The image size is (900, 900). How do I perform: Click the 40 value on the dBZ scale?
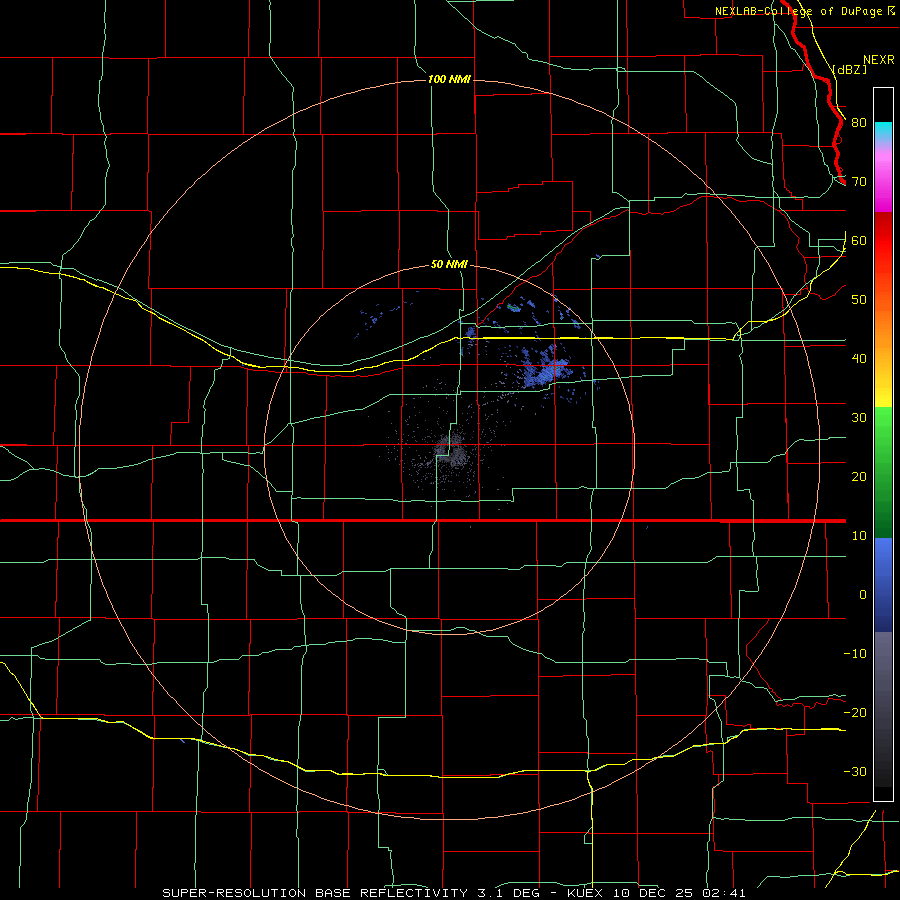tap(859, 359)
